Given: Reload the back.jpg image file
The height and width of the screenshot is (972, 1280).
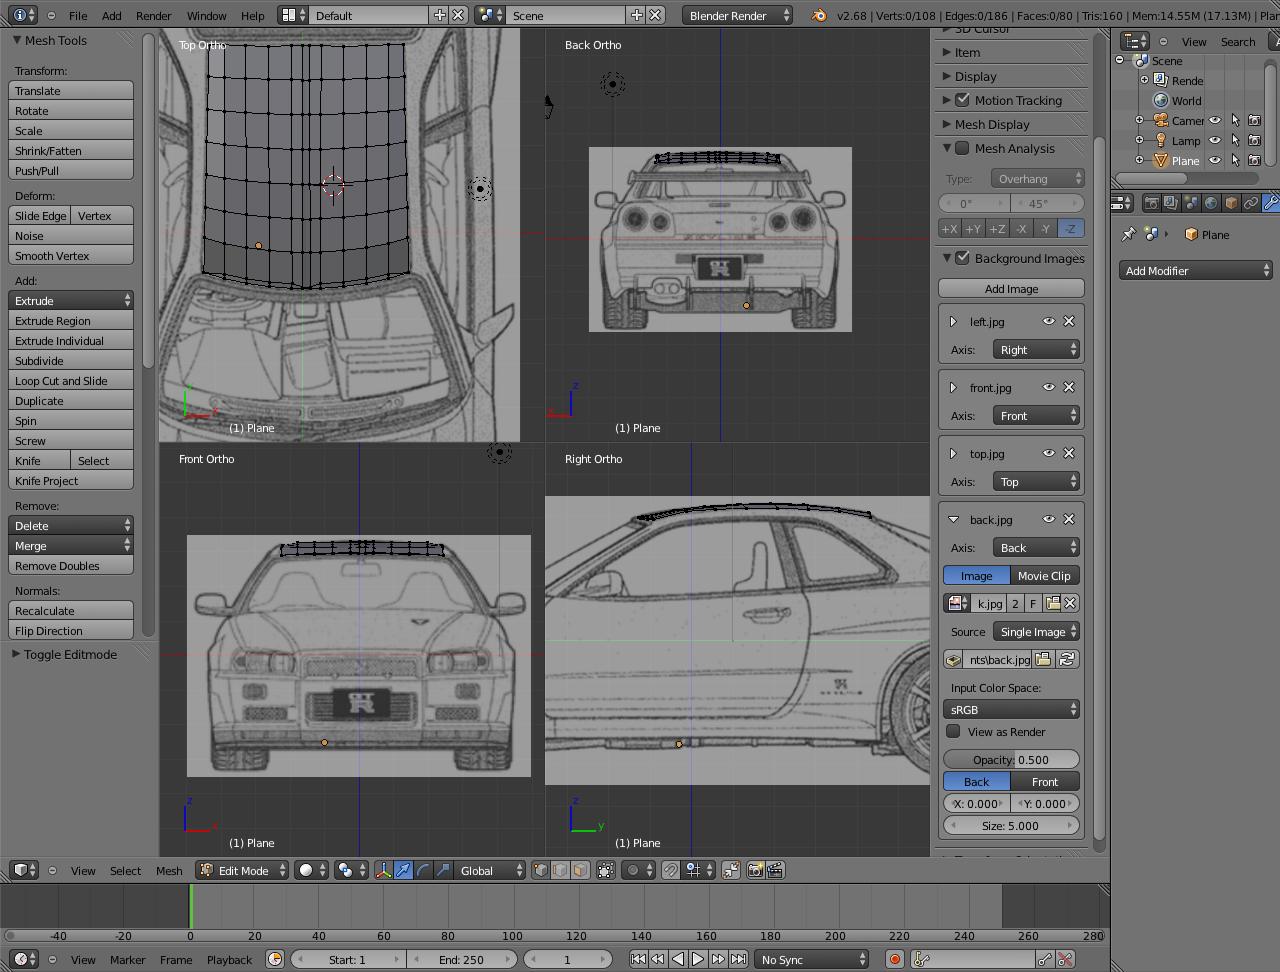Looking at the screenshot, I should point(1067,659).
